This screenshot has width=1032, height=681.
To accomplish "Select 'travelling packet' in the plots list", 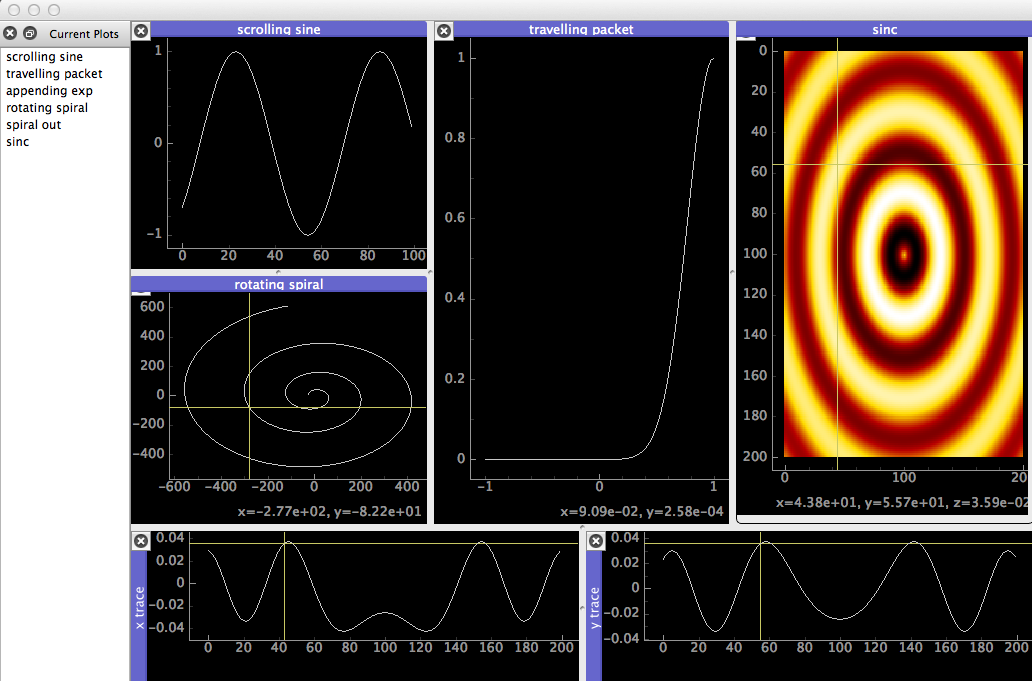I will pos(54,74).
